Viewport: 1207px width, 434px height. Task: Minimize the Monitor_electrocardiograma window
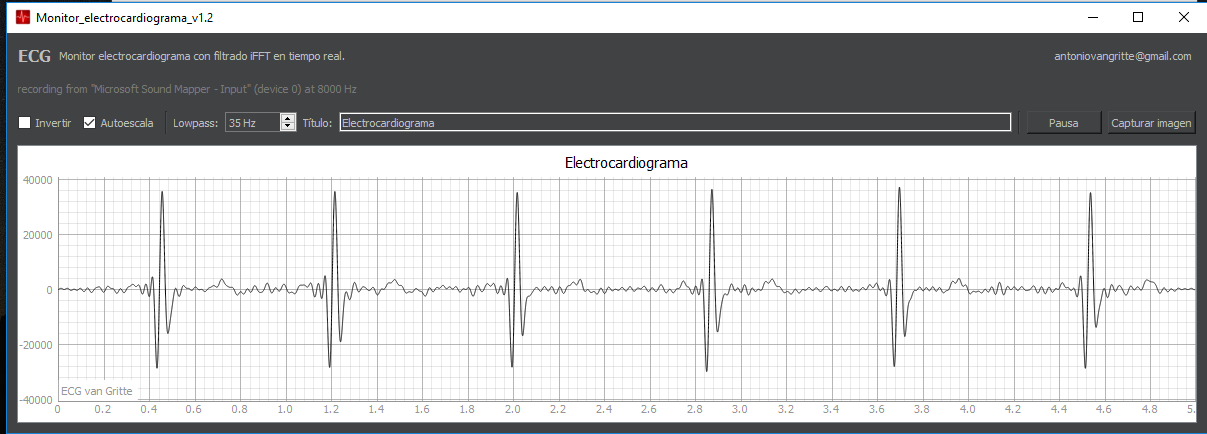(x=1091, y=17)
